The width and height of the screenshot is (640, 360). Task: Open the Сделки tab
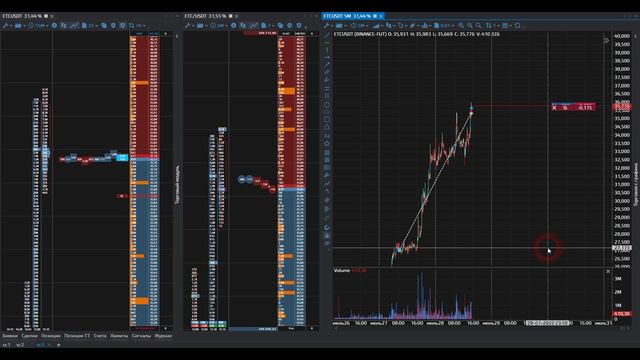[x=29, y=336]
